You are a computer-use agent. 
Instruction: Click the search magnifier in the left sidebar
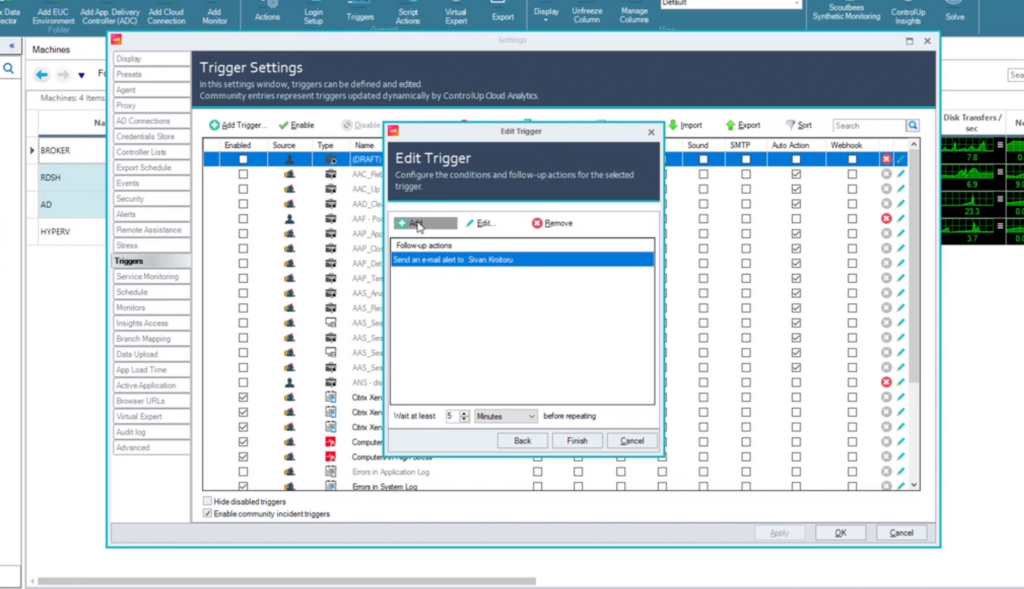click(8, 69)
